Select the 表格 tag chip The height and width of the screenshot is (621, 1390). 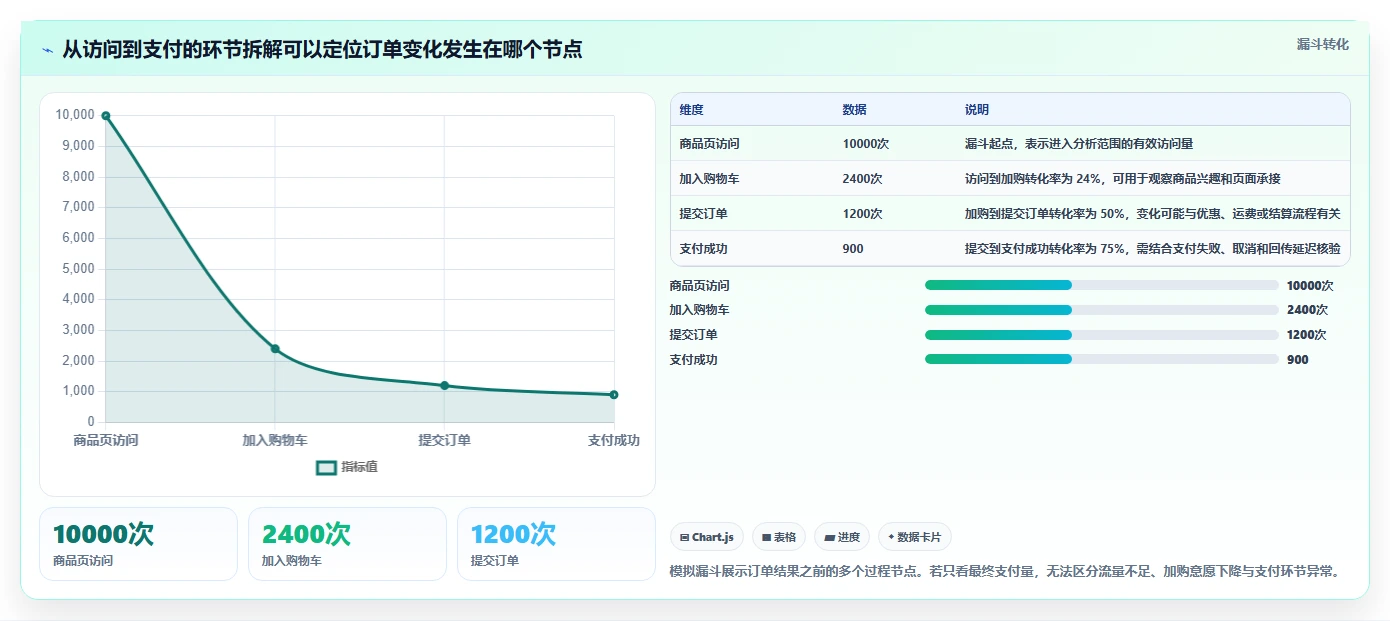pyautogui.click(x=779, y=537)
